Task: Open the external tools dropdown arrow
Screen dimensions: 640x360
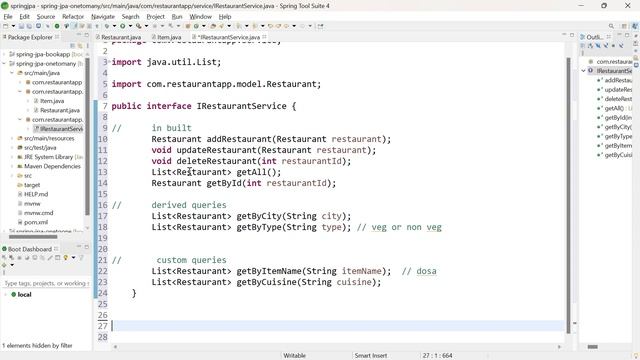Action: click(146, 26)
